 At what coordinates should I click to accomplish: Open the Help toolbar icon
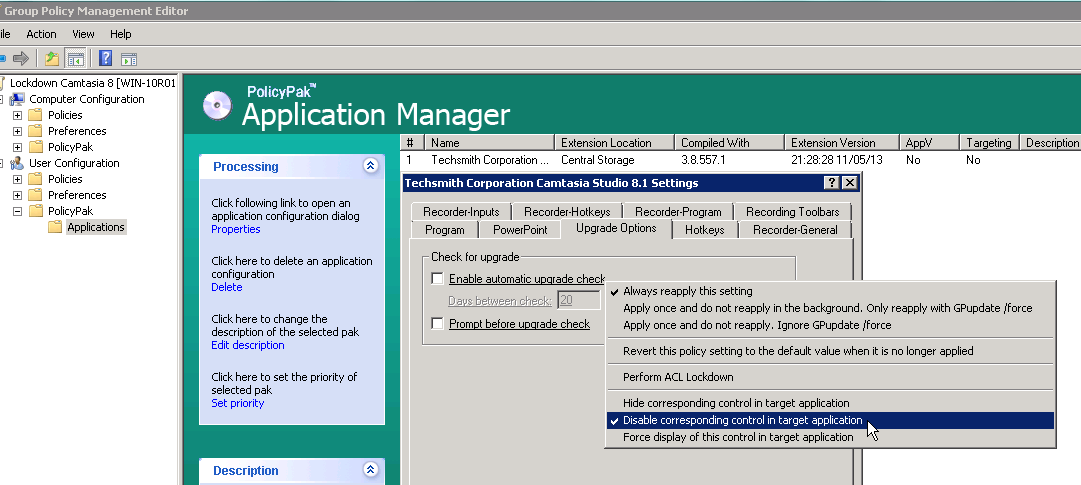coord(105,59)
